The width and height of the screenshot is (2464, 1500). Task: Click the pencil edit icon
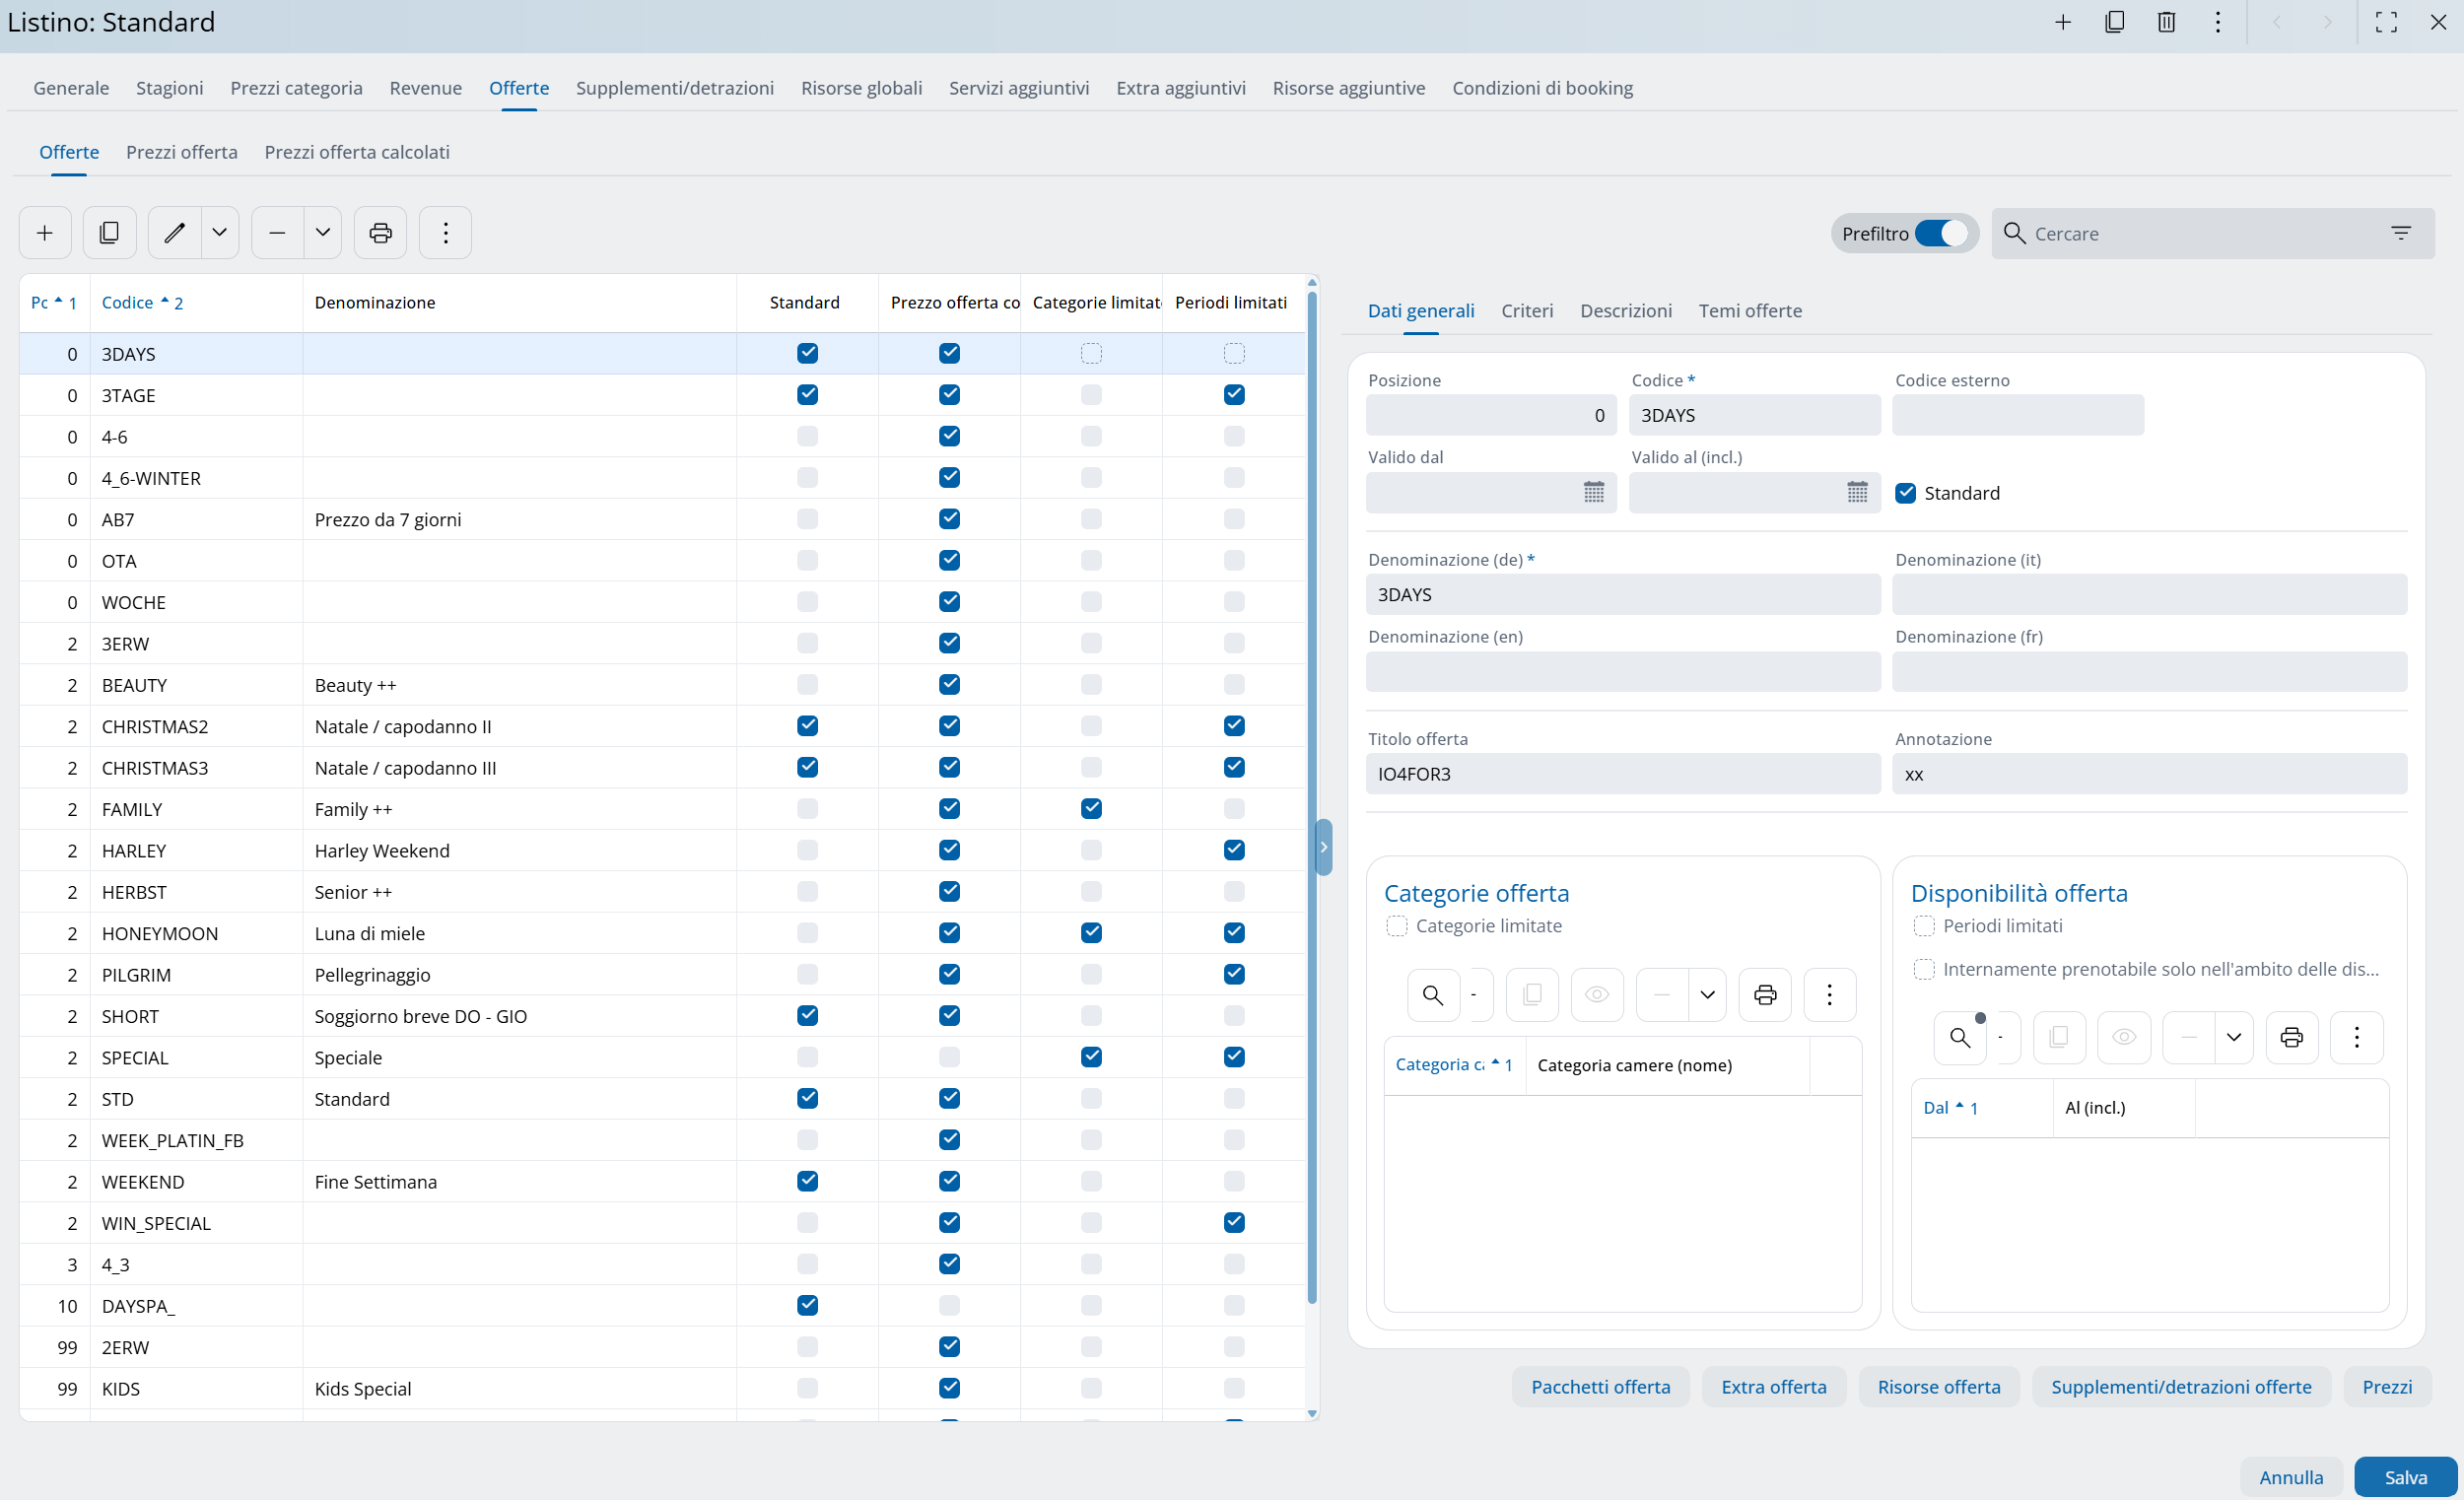[x=175, y=233]
